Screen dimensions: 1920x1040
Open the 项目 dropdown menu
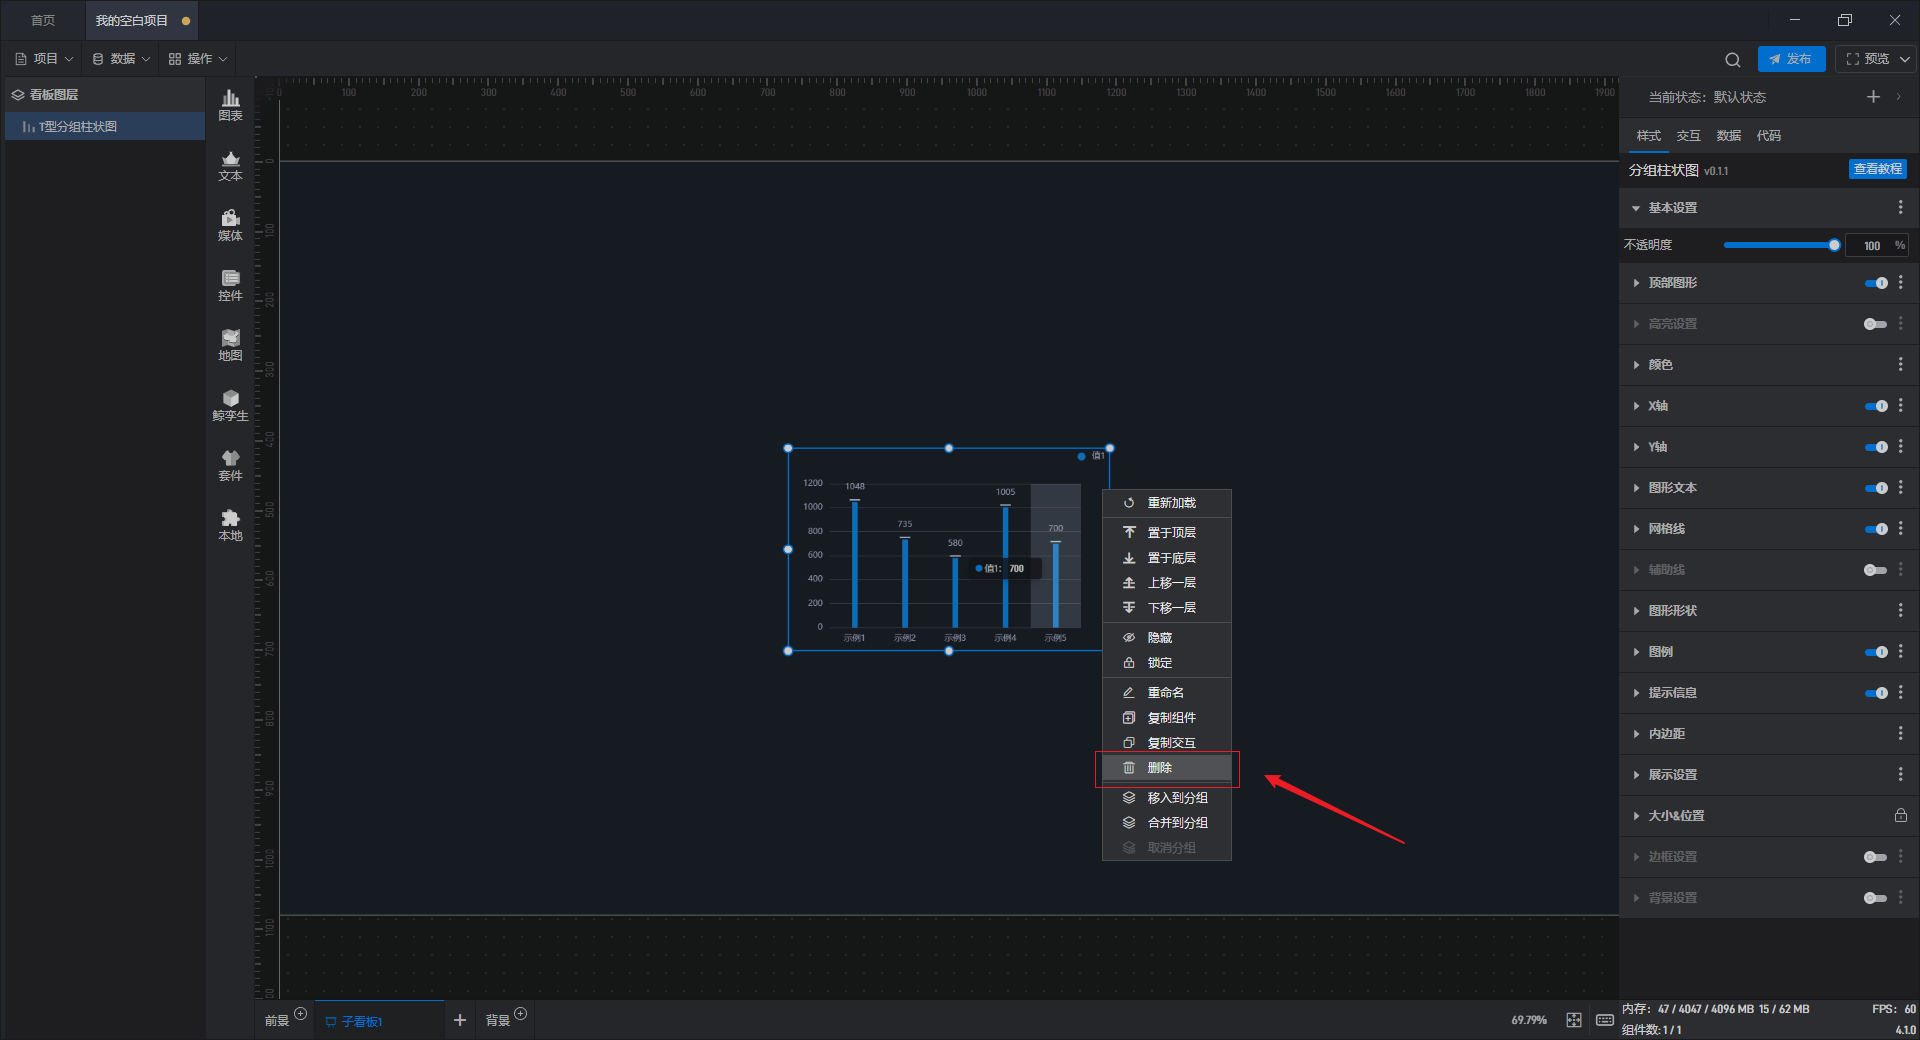44,59
